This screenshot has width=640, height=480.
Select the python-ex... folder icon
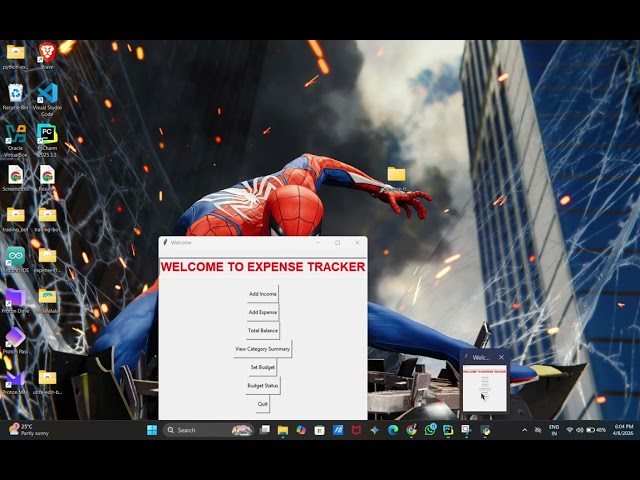16,57
